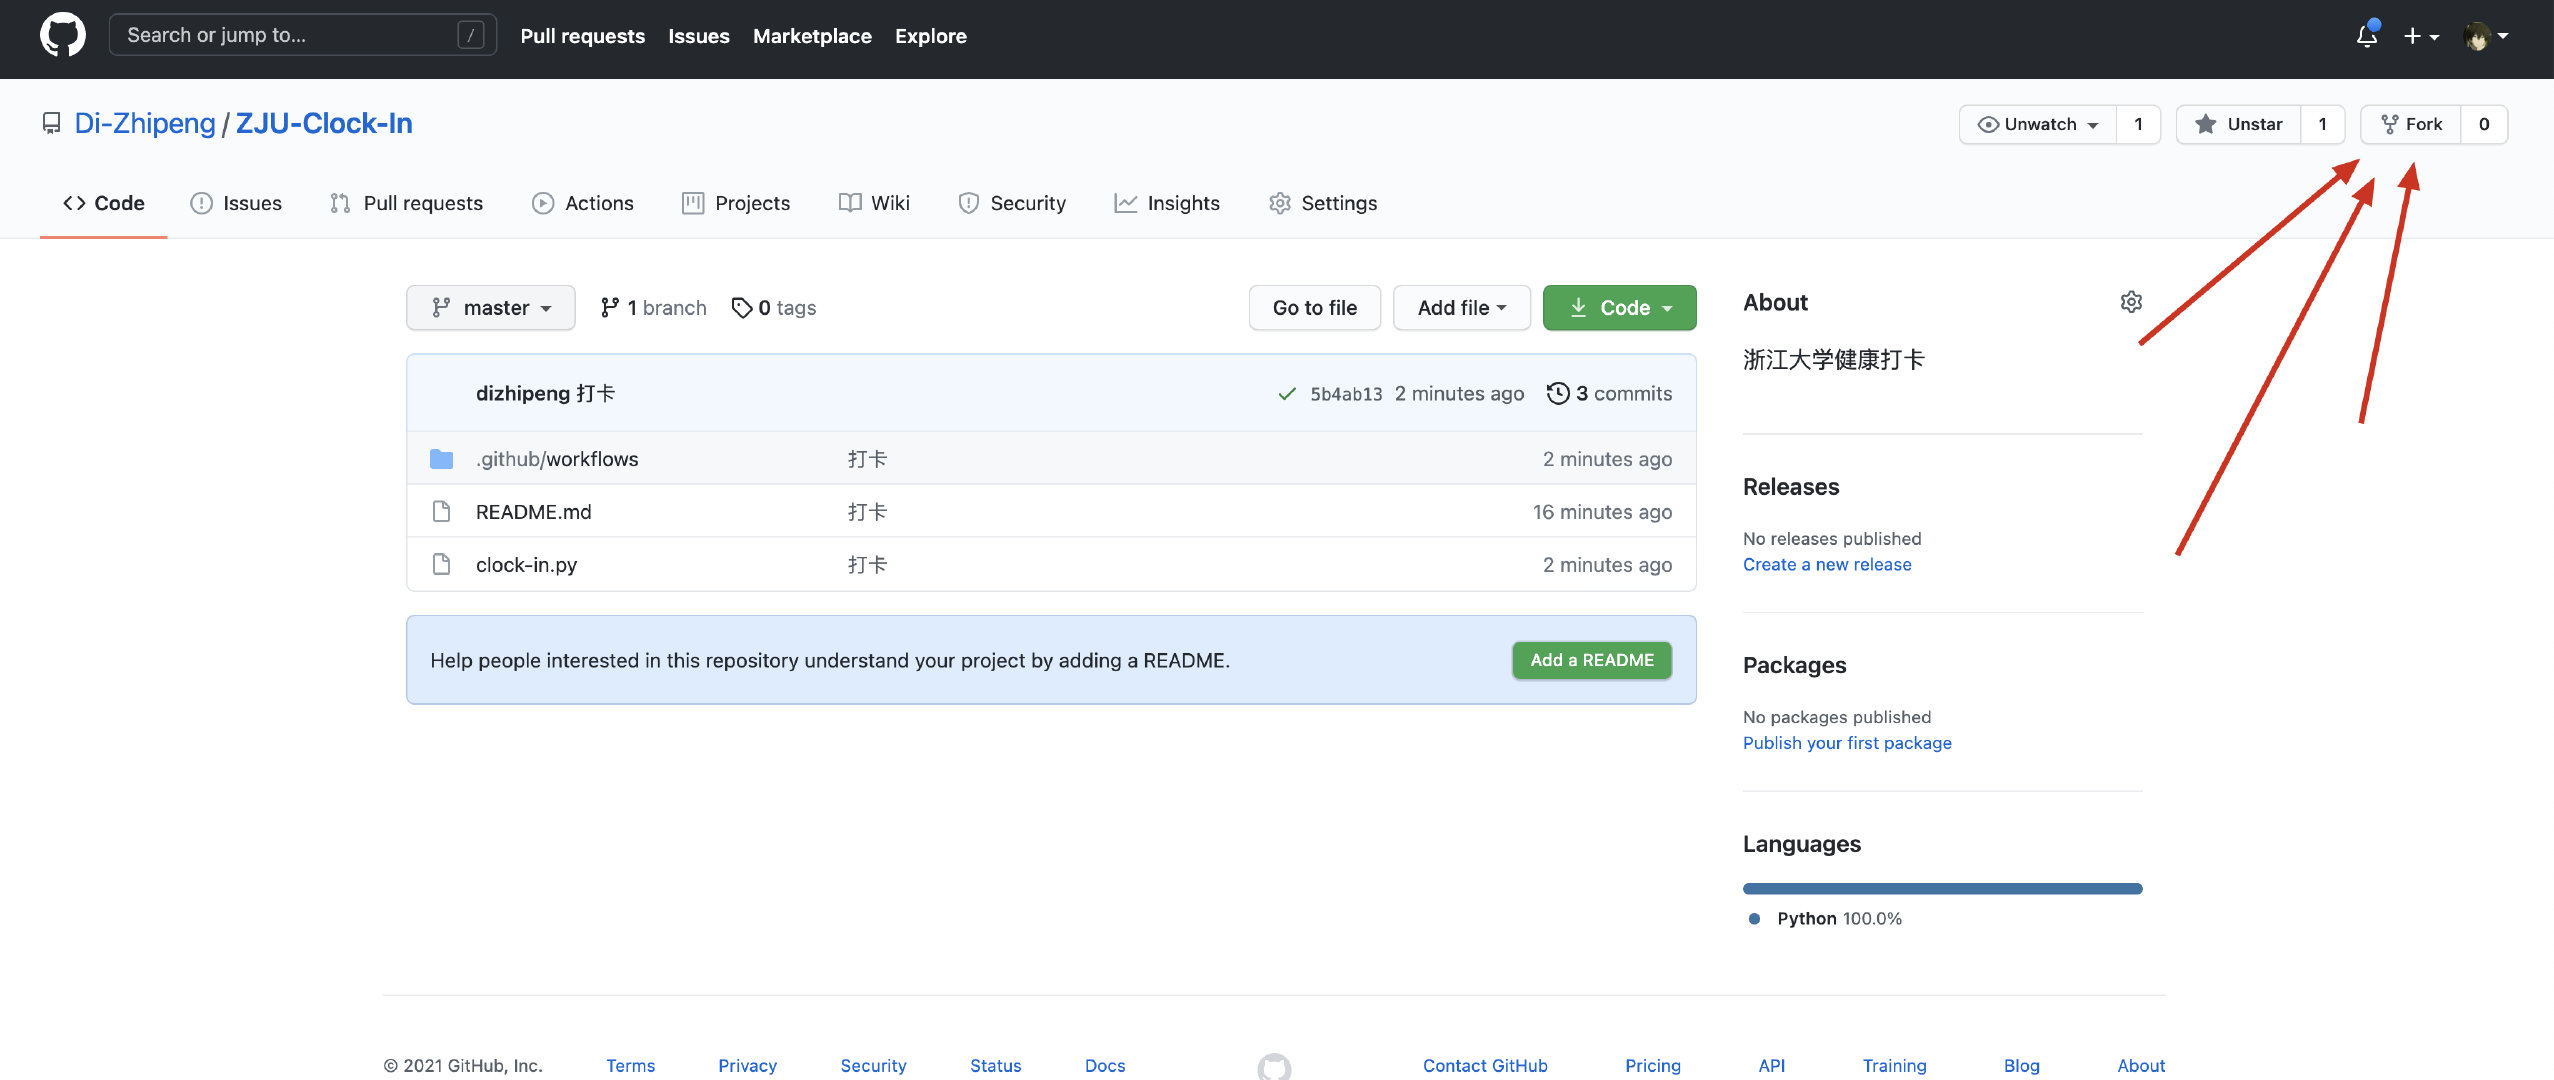This screenshot has width=2554, height=1080.
Task: Expand the Add file dropdown
Action: point(1461,308)
